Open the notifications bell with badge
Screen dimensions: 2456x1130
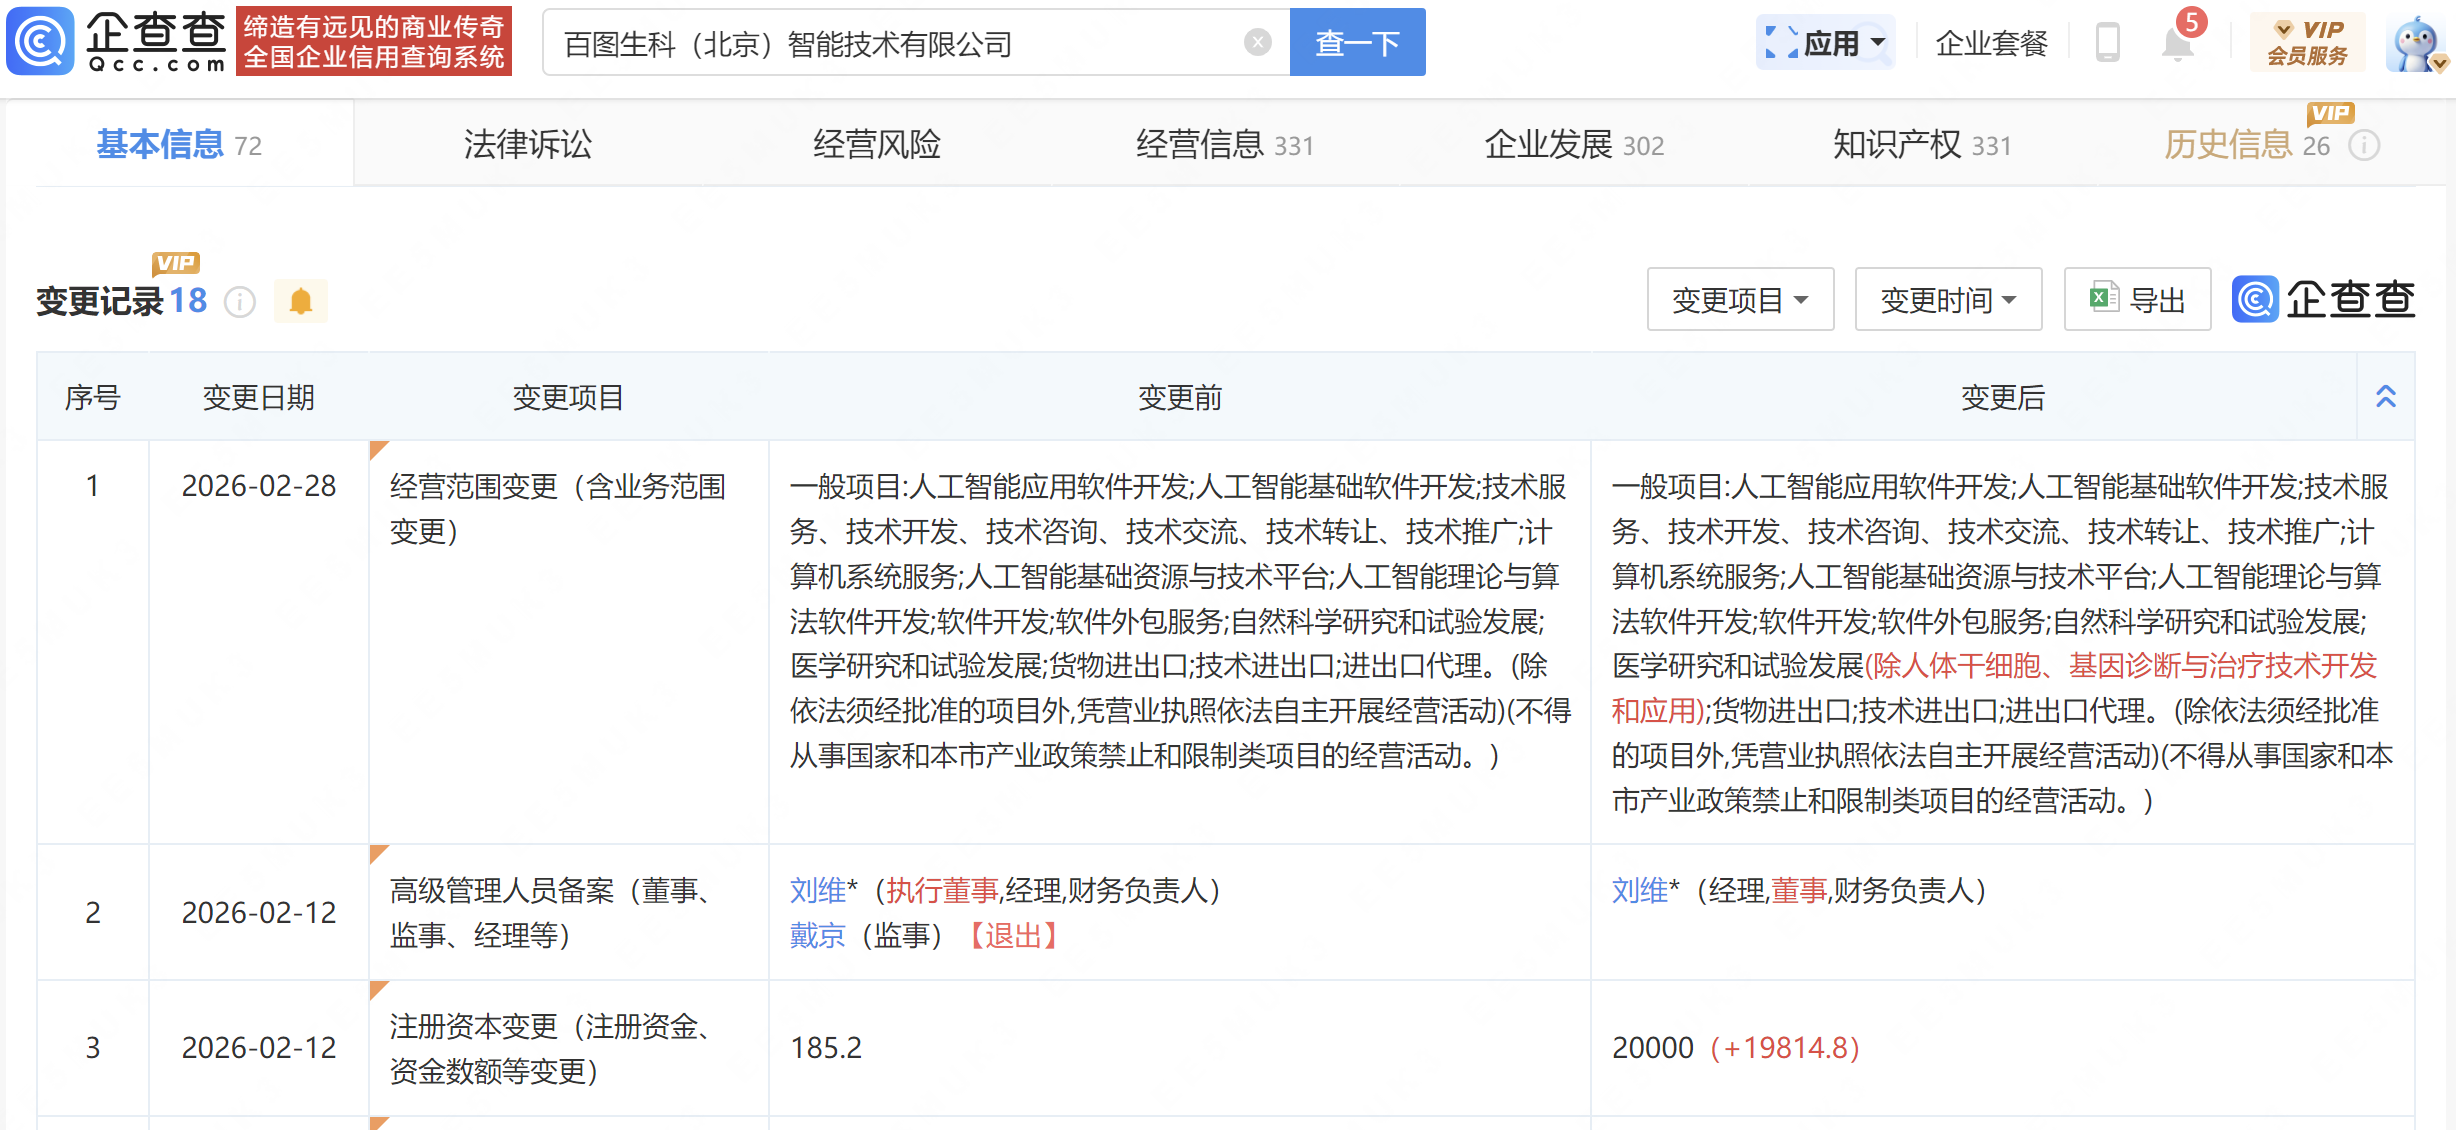(2177, 44)
